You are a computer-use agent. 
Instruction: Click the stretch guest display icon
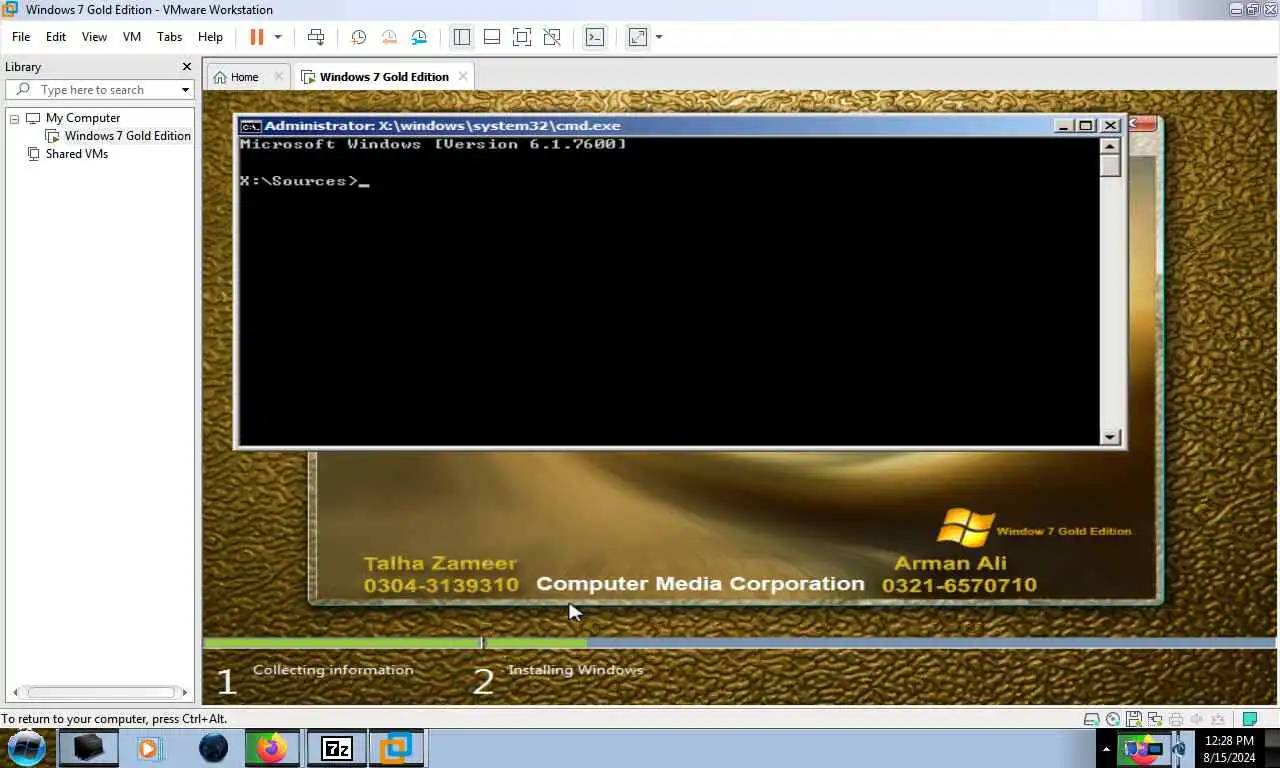click(637, 37)
